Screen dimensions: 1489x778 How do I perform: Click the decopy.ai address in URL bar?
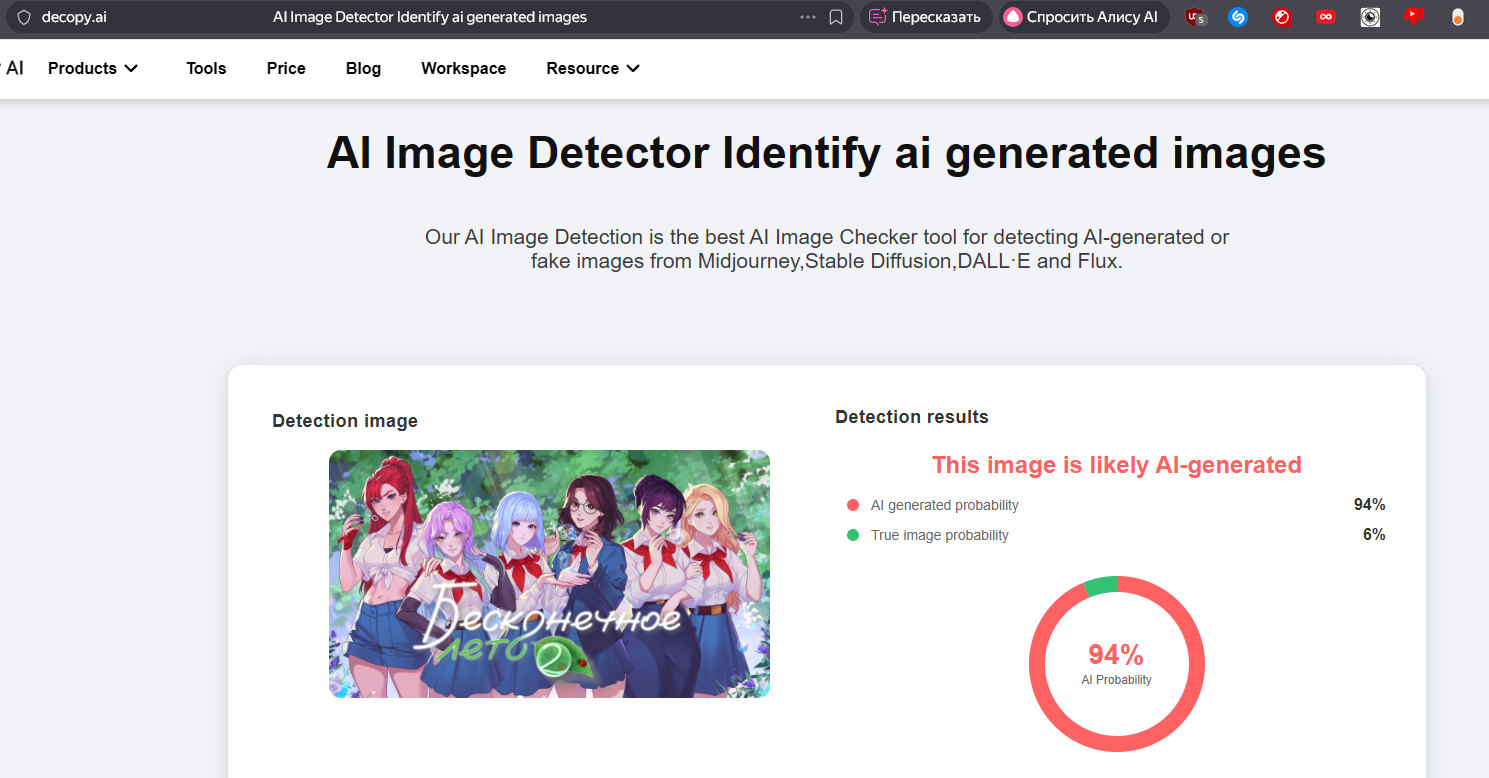(x=74, y=17)
